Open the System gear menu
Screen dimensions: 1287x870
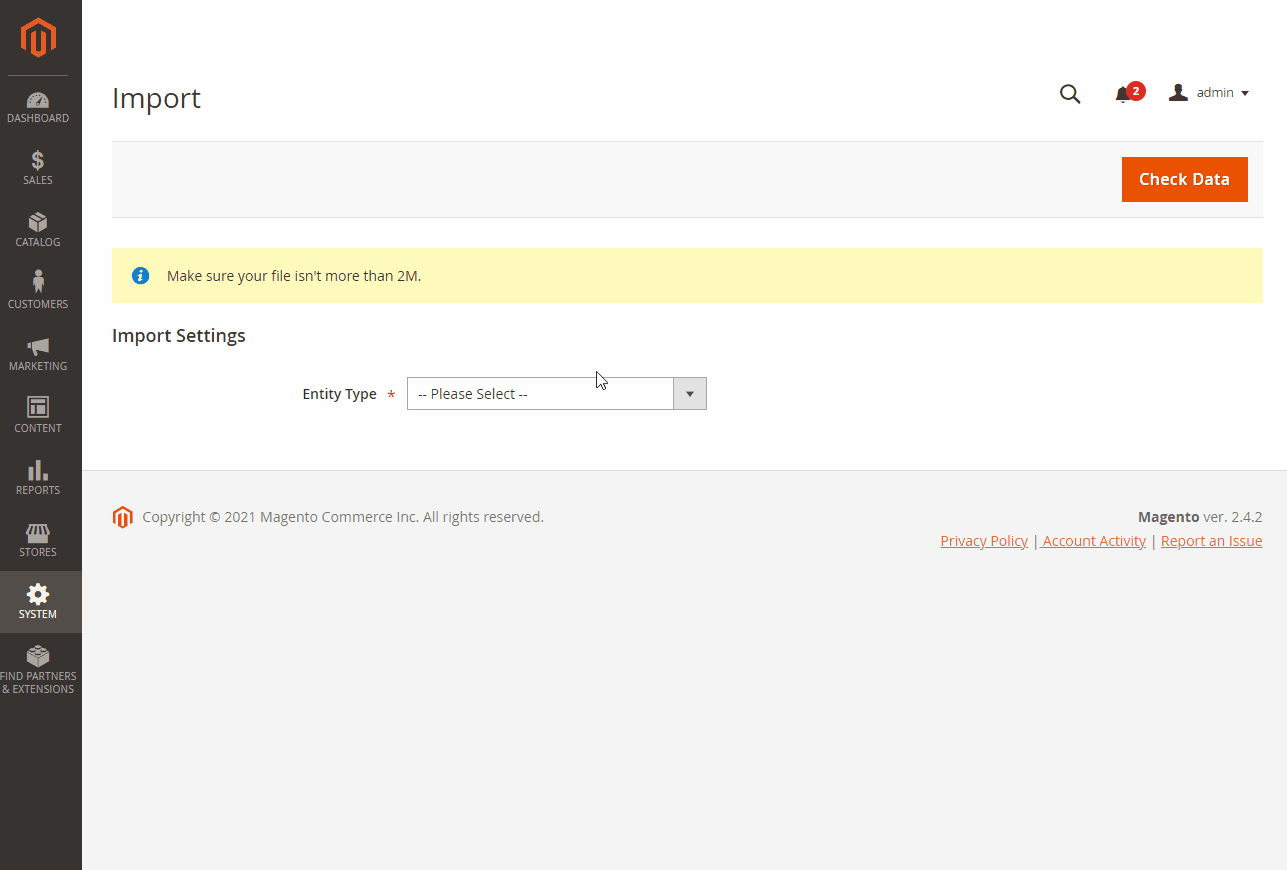pyautogui.click(x=38, y=602)
